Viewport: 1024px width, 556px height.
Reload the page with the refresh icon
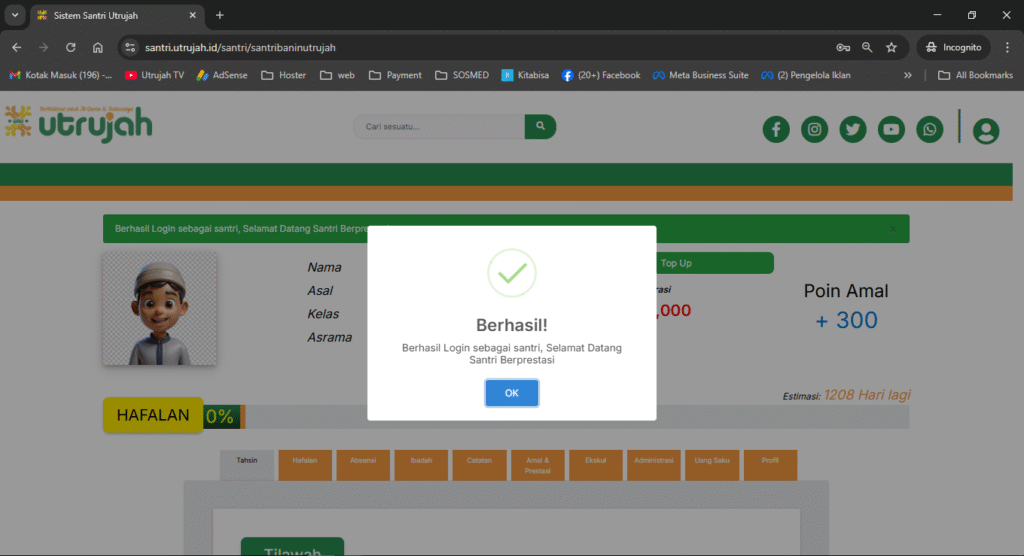71,47
